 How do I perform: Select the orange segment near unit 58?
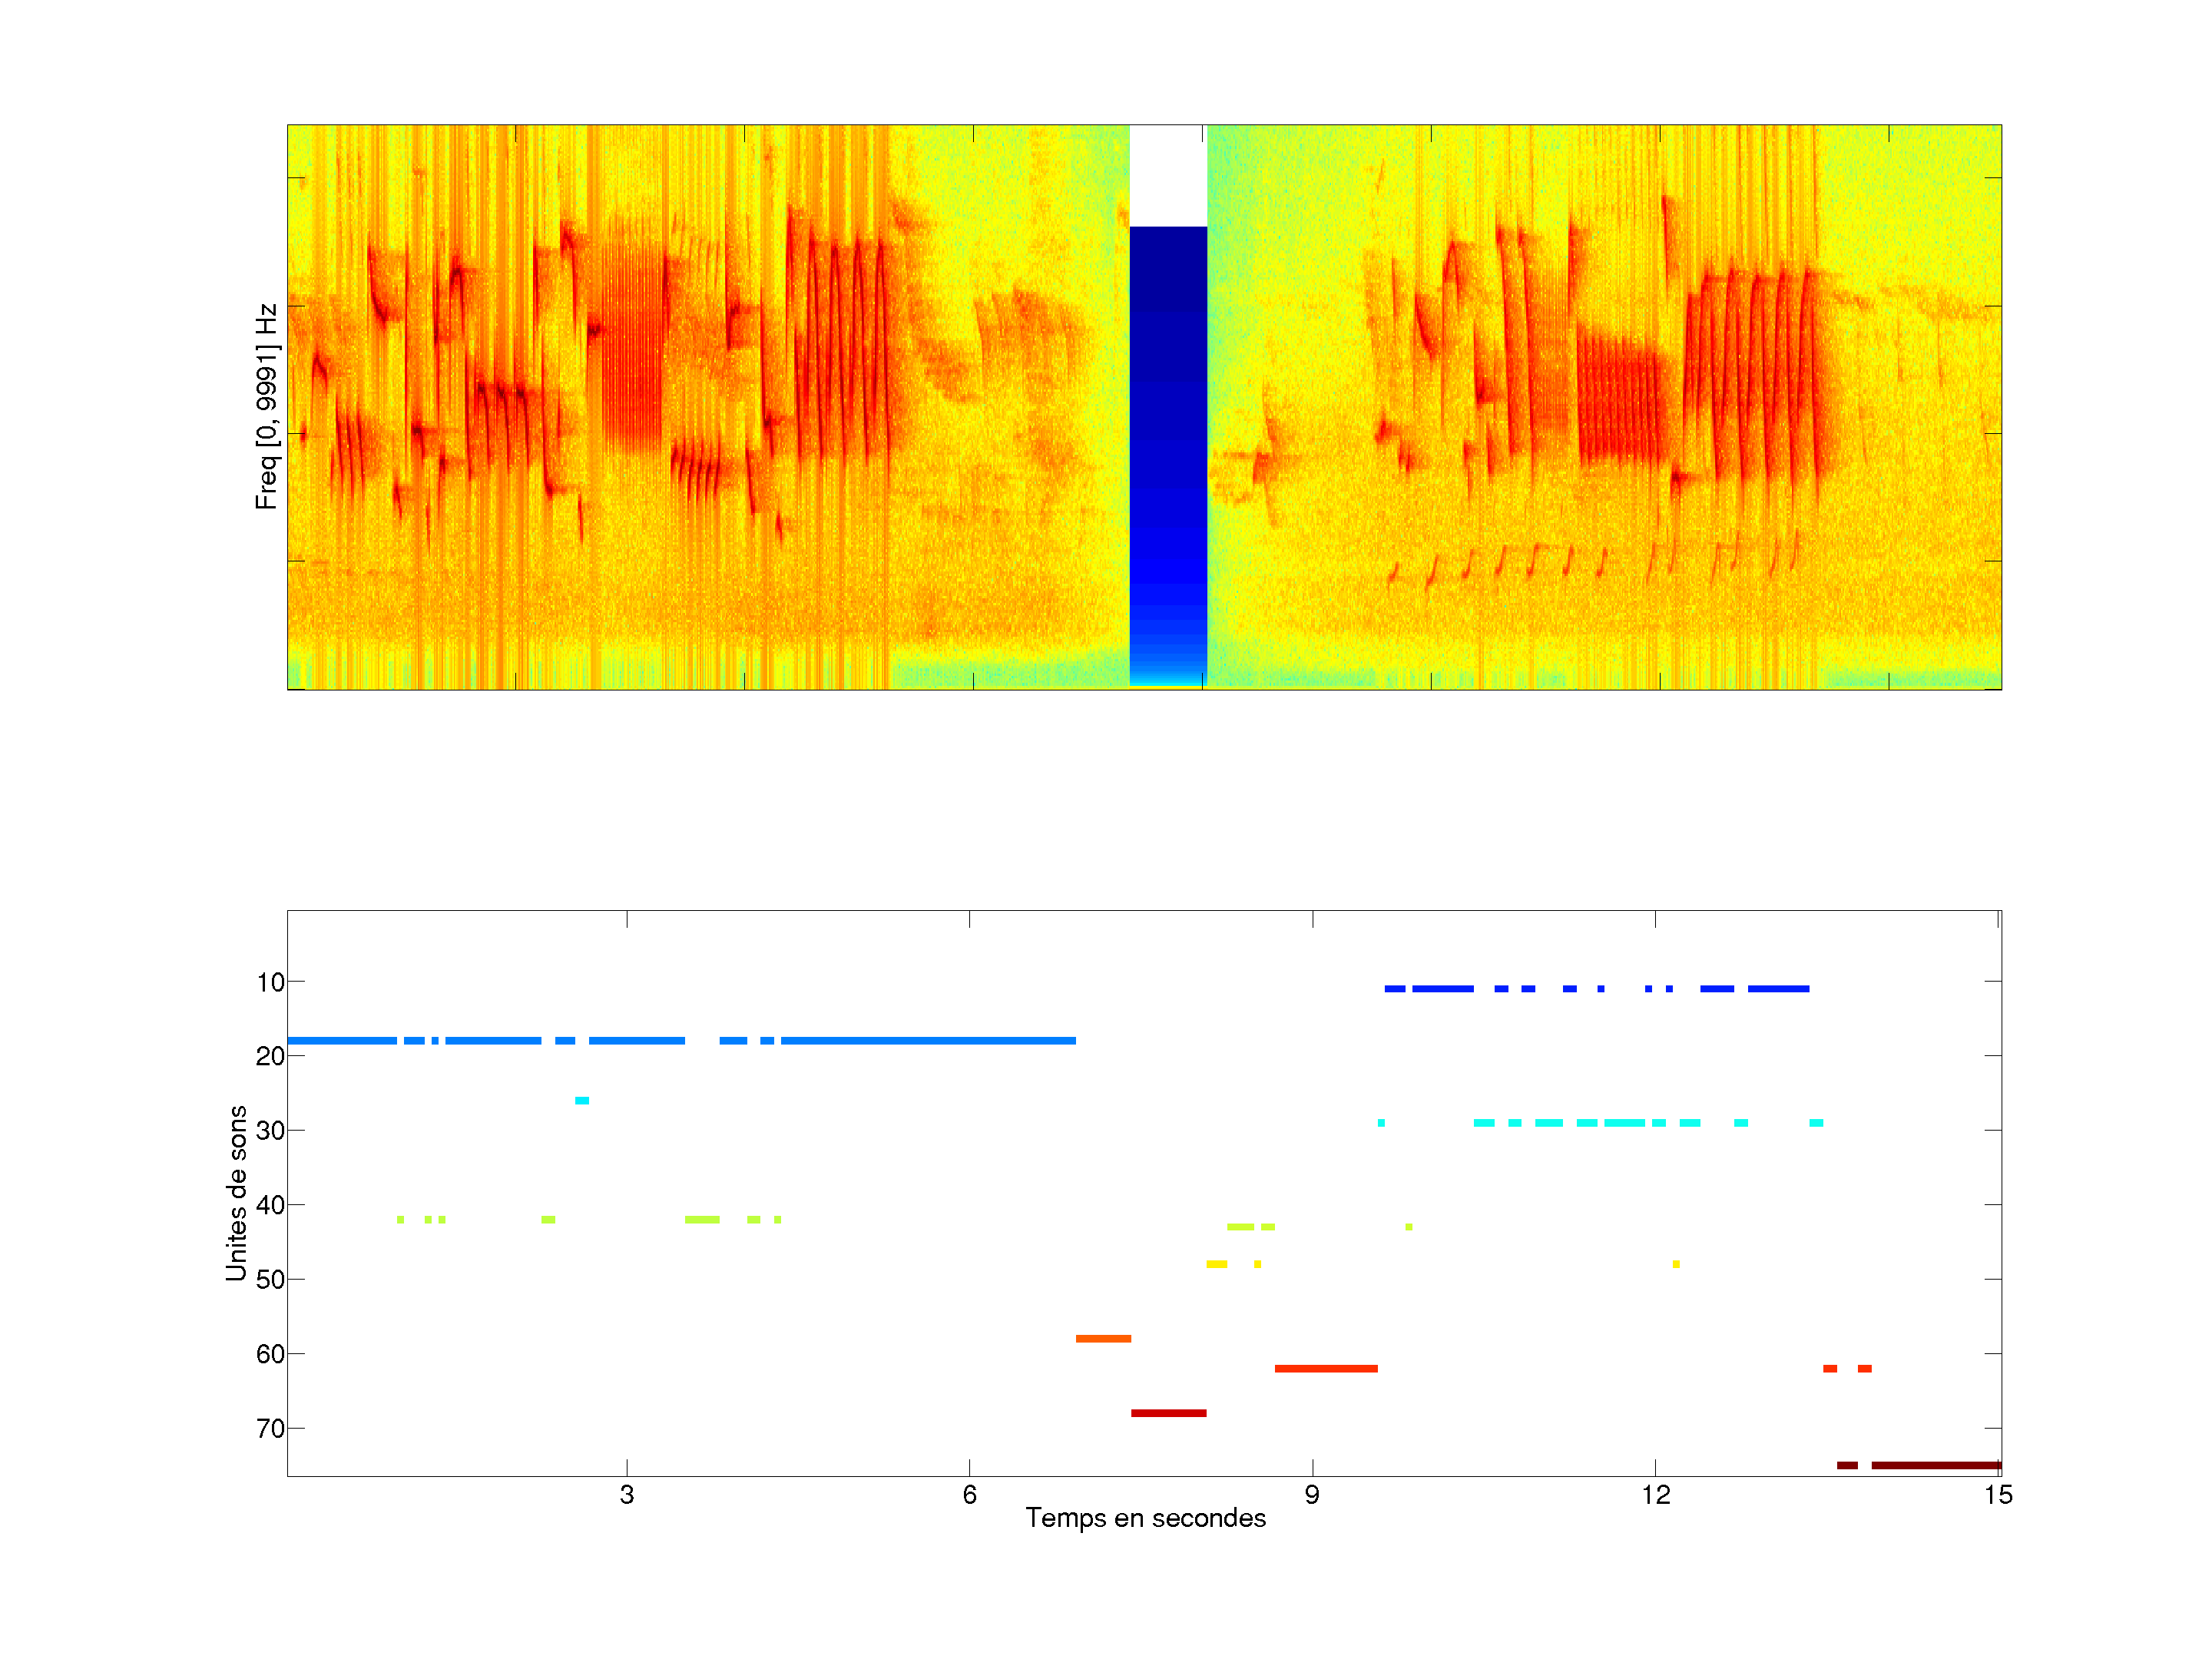click(x=1103, y=1338)
